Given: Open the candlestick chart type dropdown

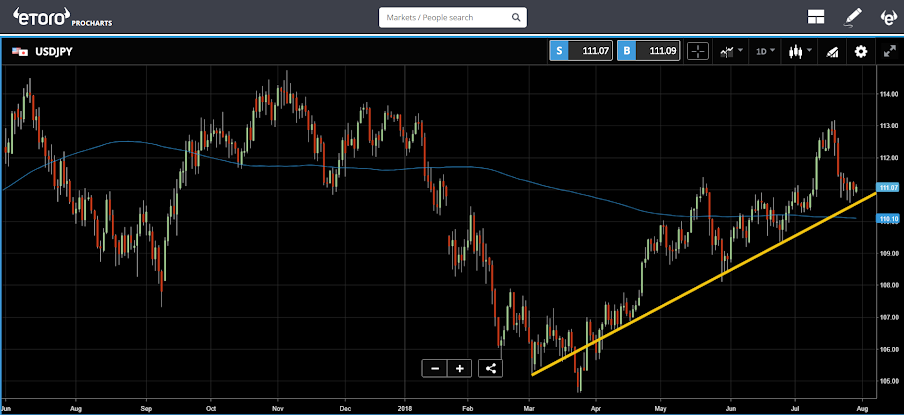Looking at the screenshot, I should [x=801, y=51].
